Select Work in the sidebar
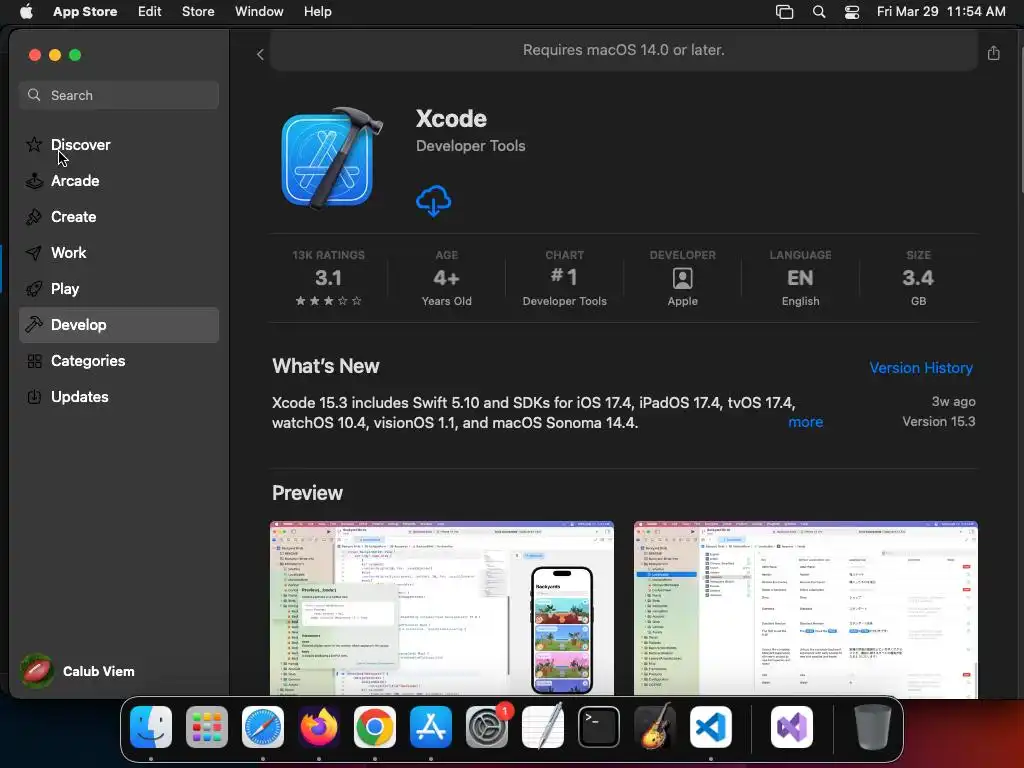Viewport: 1024px width, 768px height. pos(119,253)
